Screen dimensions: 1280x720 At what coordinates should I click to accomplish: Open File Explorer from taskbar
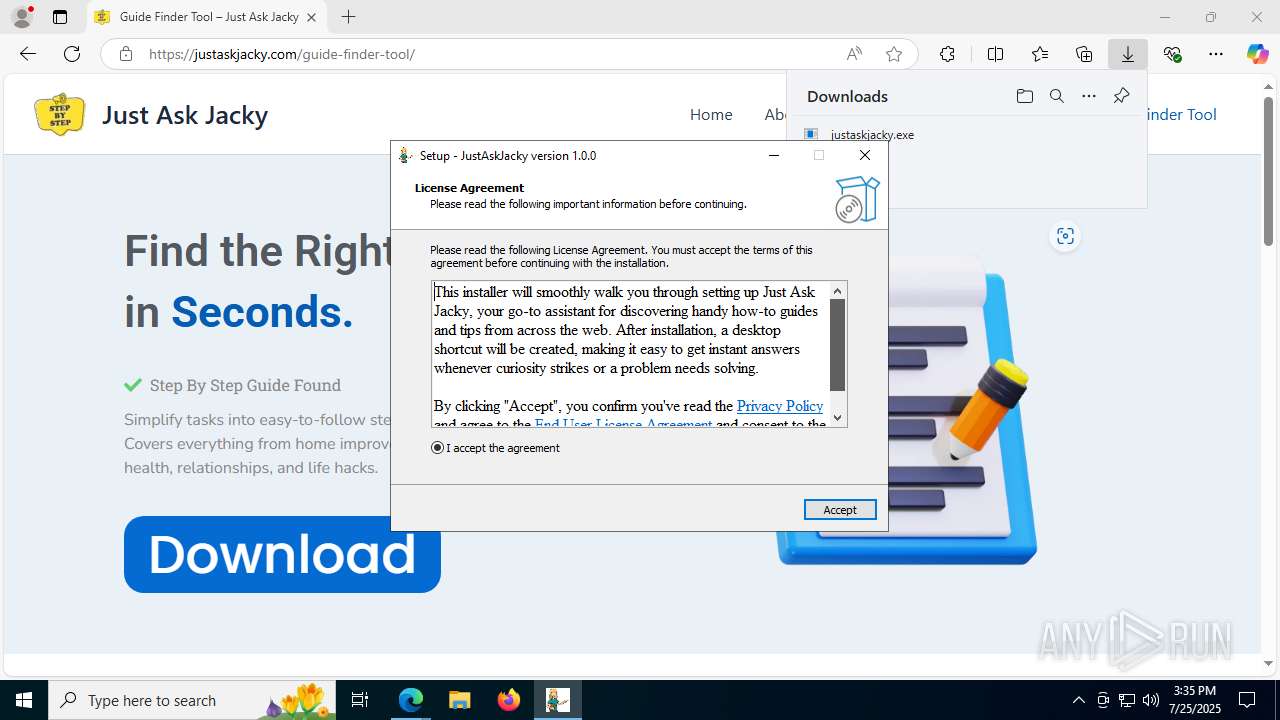pos(460,700)
